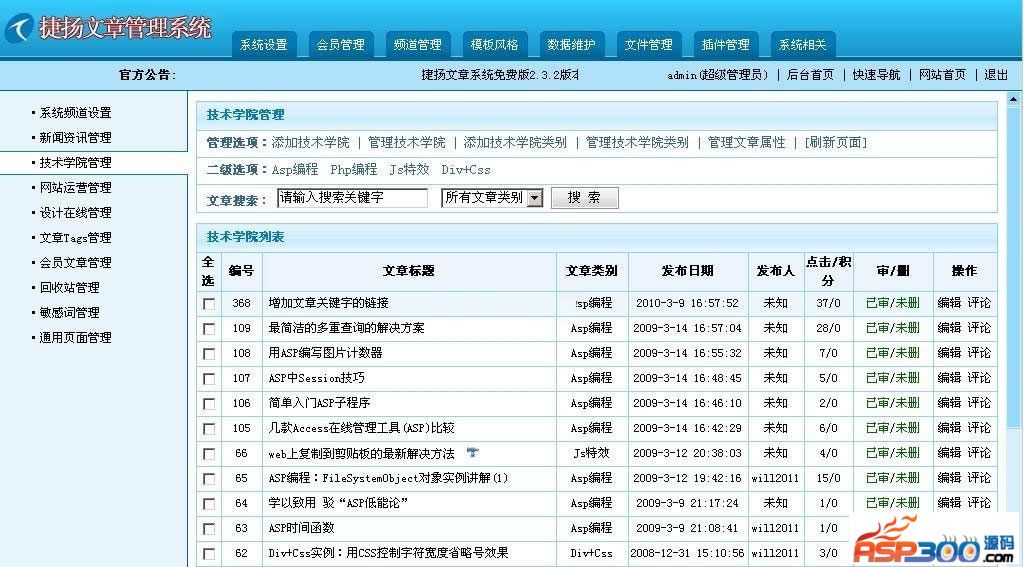This screenshot has height=567, width=1024.
Task: Click the scrollbar up arrow at right edge
Action: tap(1014, 99)
